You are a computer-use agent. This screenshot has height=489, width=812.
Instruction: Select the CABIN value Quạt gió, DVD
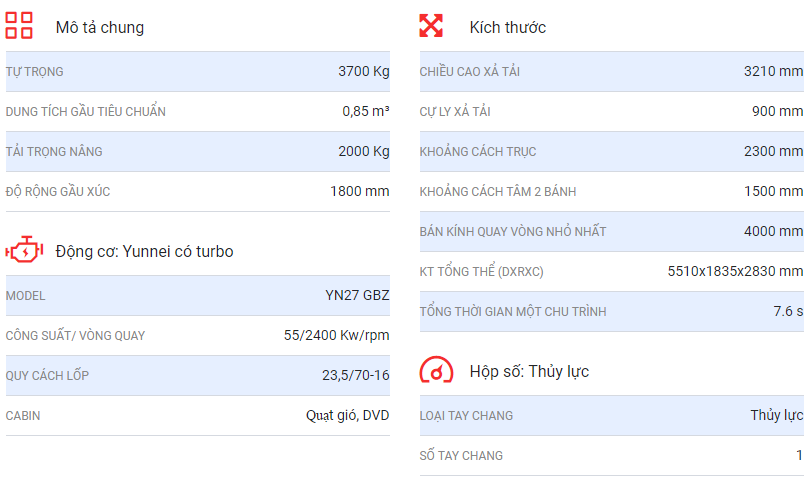(347, 415)
